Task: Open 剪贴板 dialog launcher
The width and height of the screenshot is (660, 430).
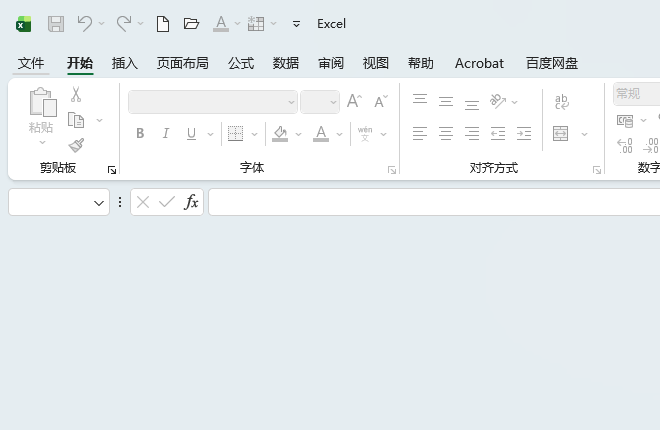Action: pos(112,170)
